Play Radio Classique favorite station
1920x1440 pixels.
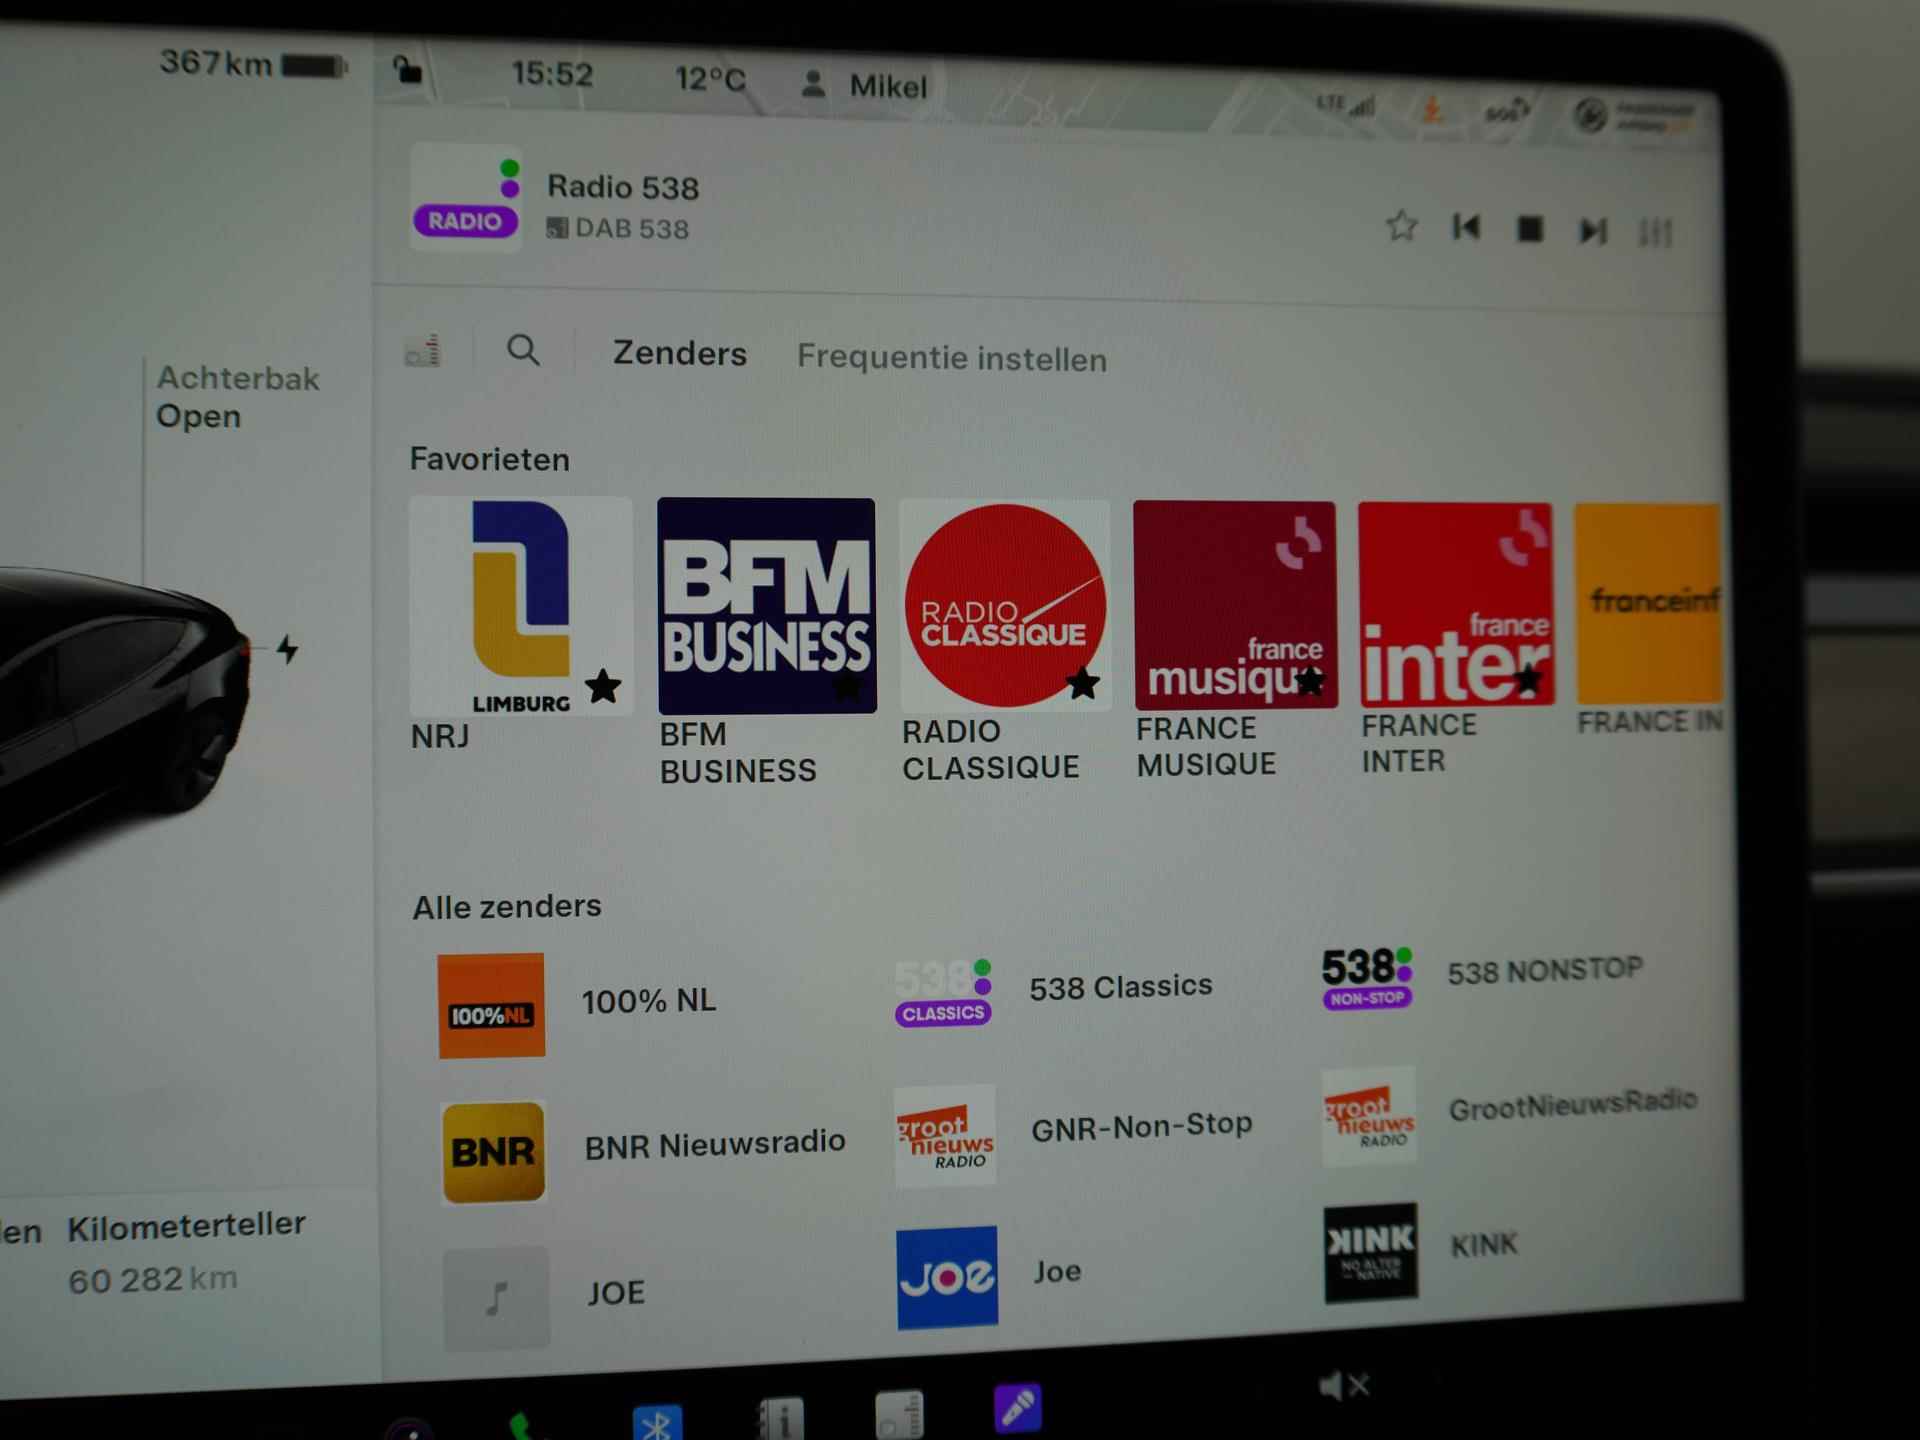click(x=1005, y=606)
